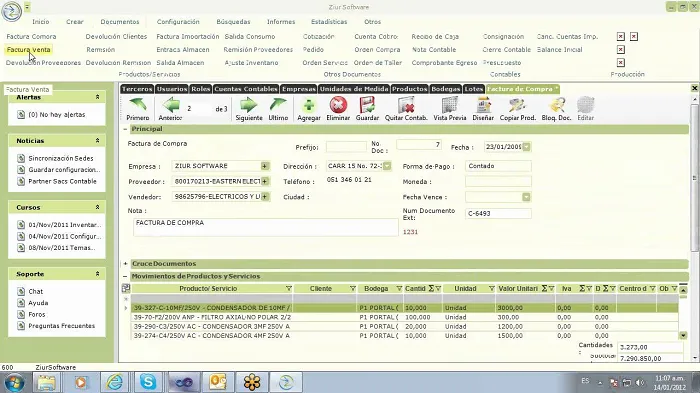
Task: Open the Ayuda support item
Action: (38, 303)
